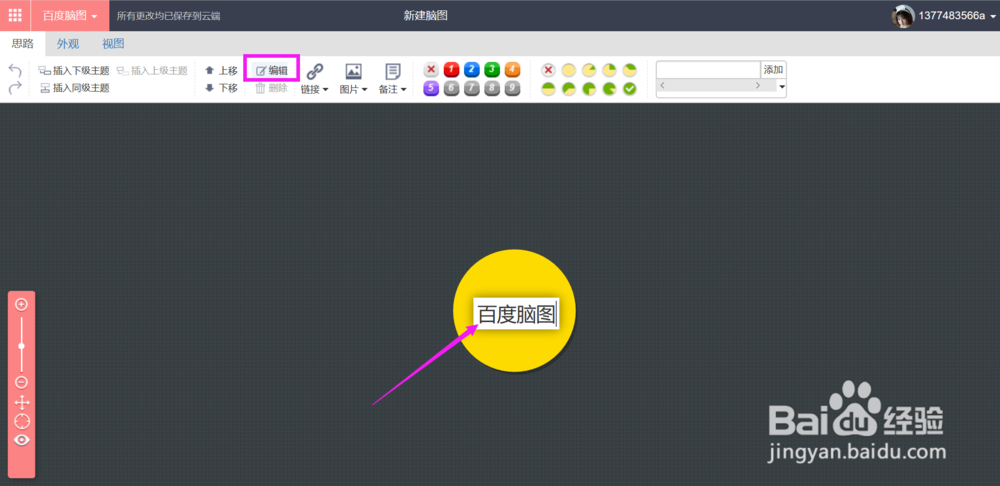
Task: Set priority 7 gray badge
Action: point(472,89)
